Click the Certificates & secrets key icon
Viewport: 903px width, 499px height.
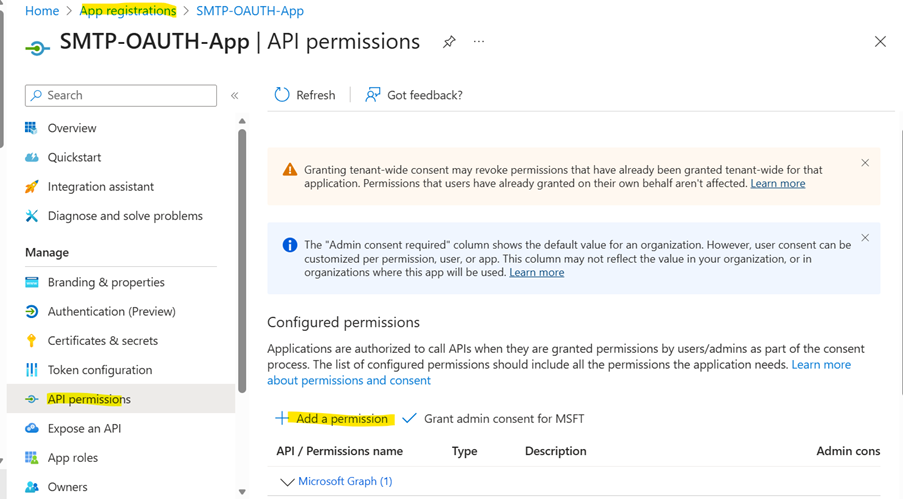coord(32,341)
